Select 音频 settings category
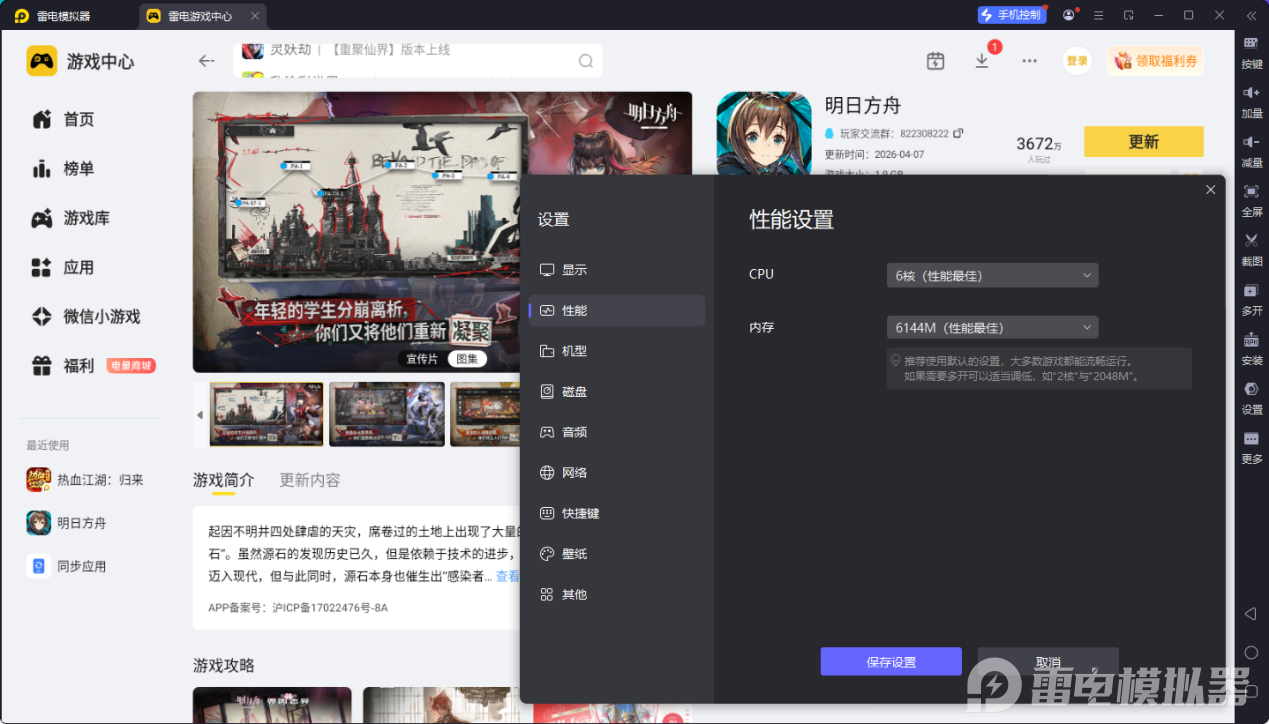Image resolution: width=1269 pixels, height=724 pixels. pos(617,432)
